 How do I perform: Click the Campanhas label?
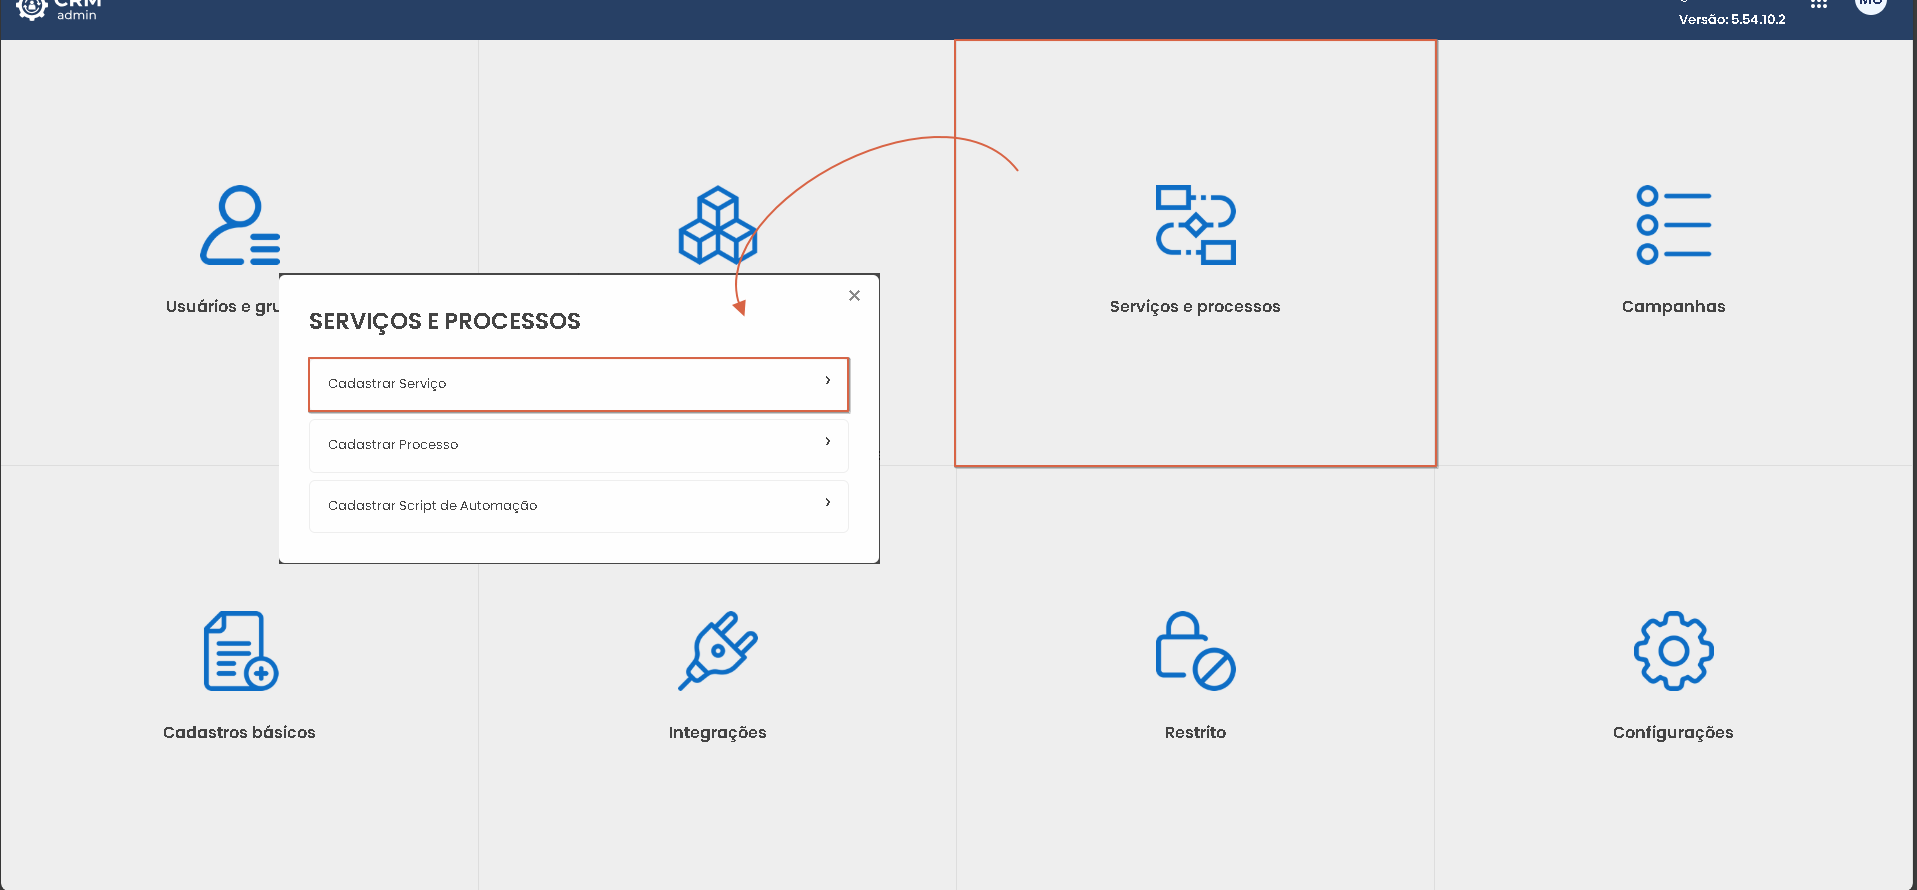(x=1673, y=307)
